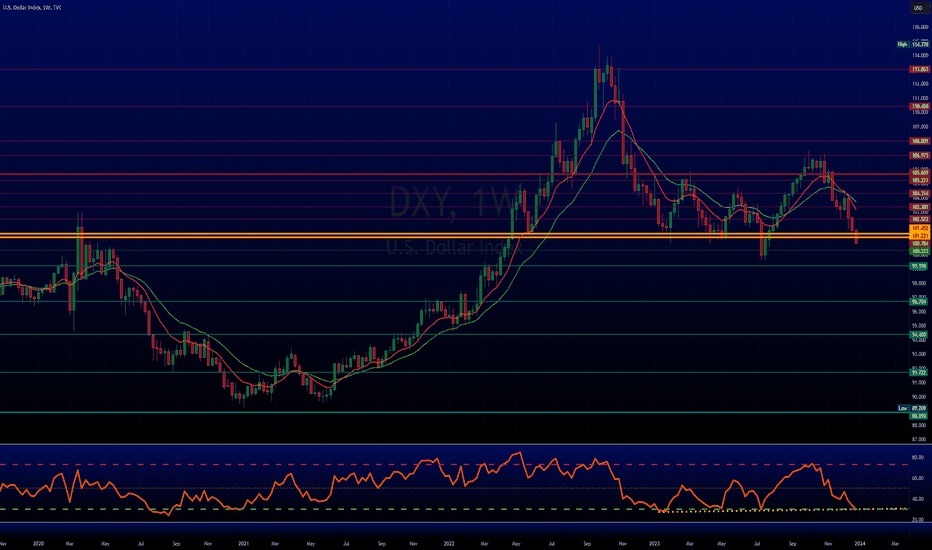This screenshot has width=932, height=550.
Task: Click the 112.000 price axis tick
Action: coord(920,84)
